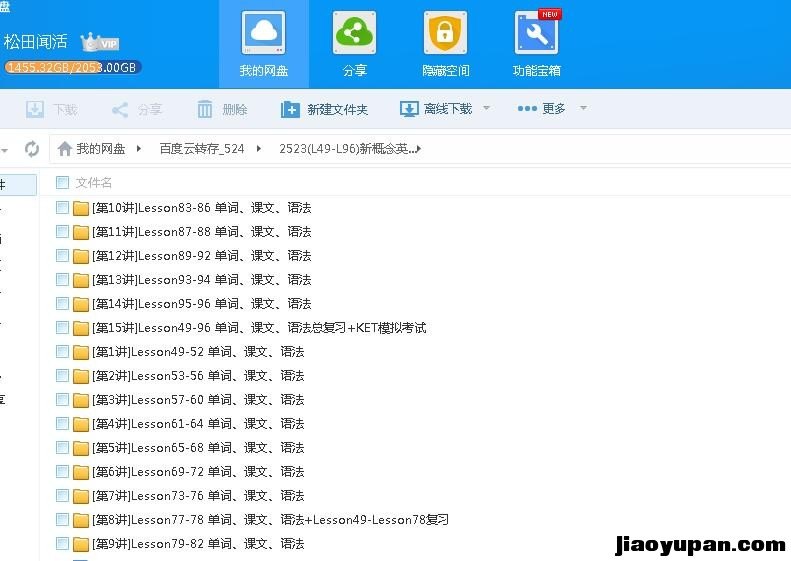Expand arrow after 2523(L49-L96) breadcrumb
791x561 pixels.
(x=419, y=149)
